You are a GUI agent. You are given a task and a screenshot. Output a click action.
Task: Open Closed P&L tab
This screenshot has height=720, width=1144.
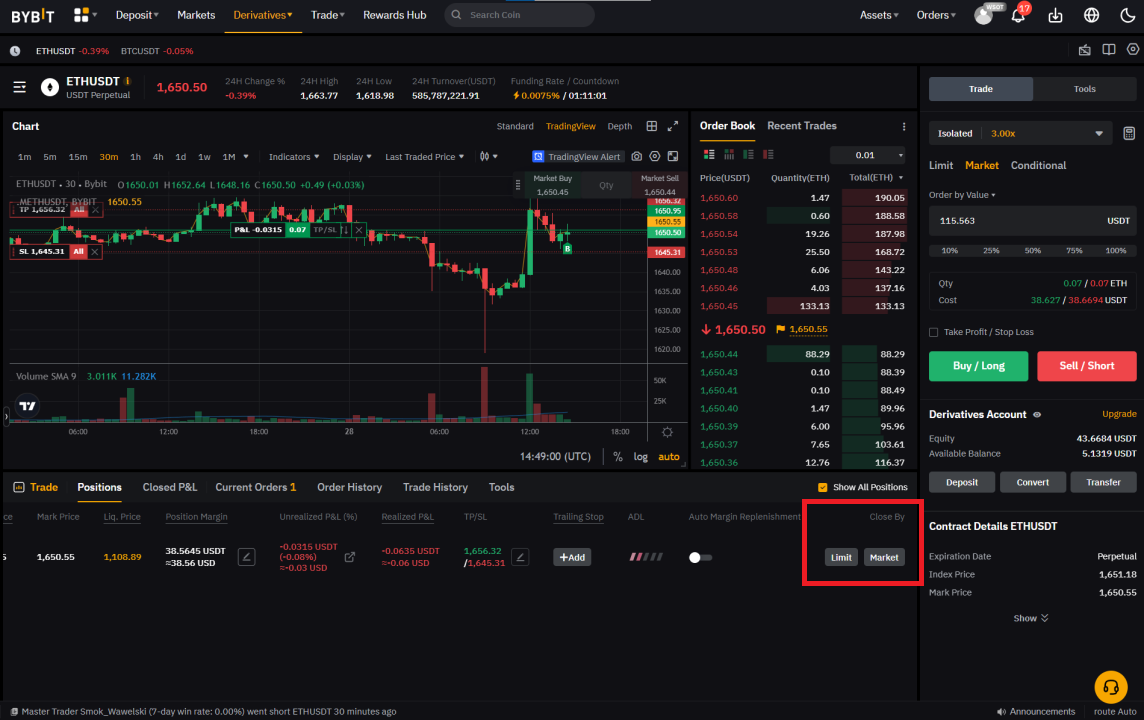pyautogui.click(x=169, y=487)
